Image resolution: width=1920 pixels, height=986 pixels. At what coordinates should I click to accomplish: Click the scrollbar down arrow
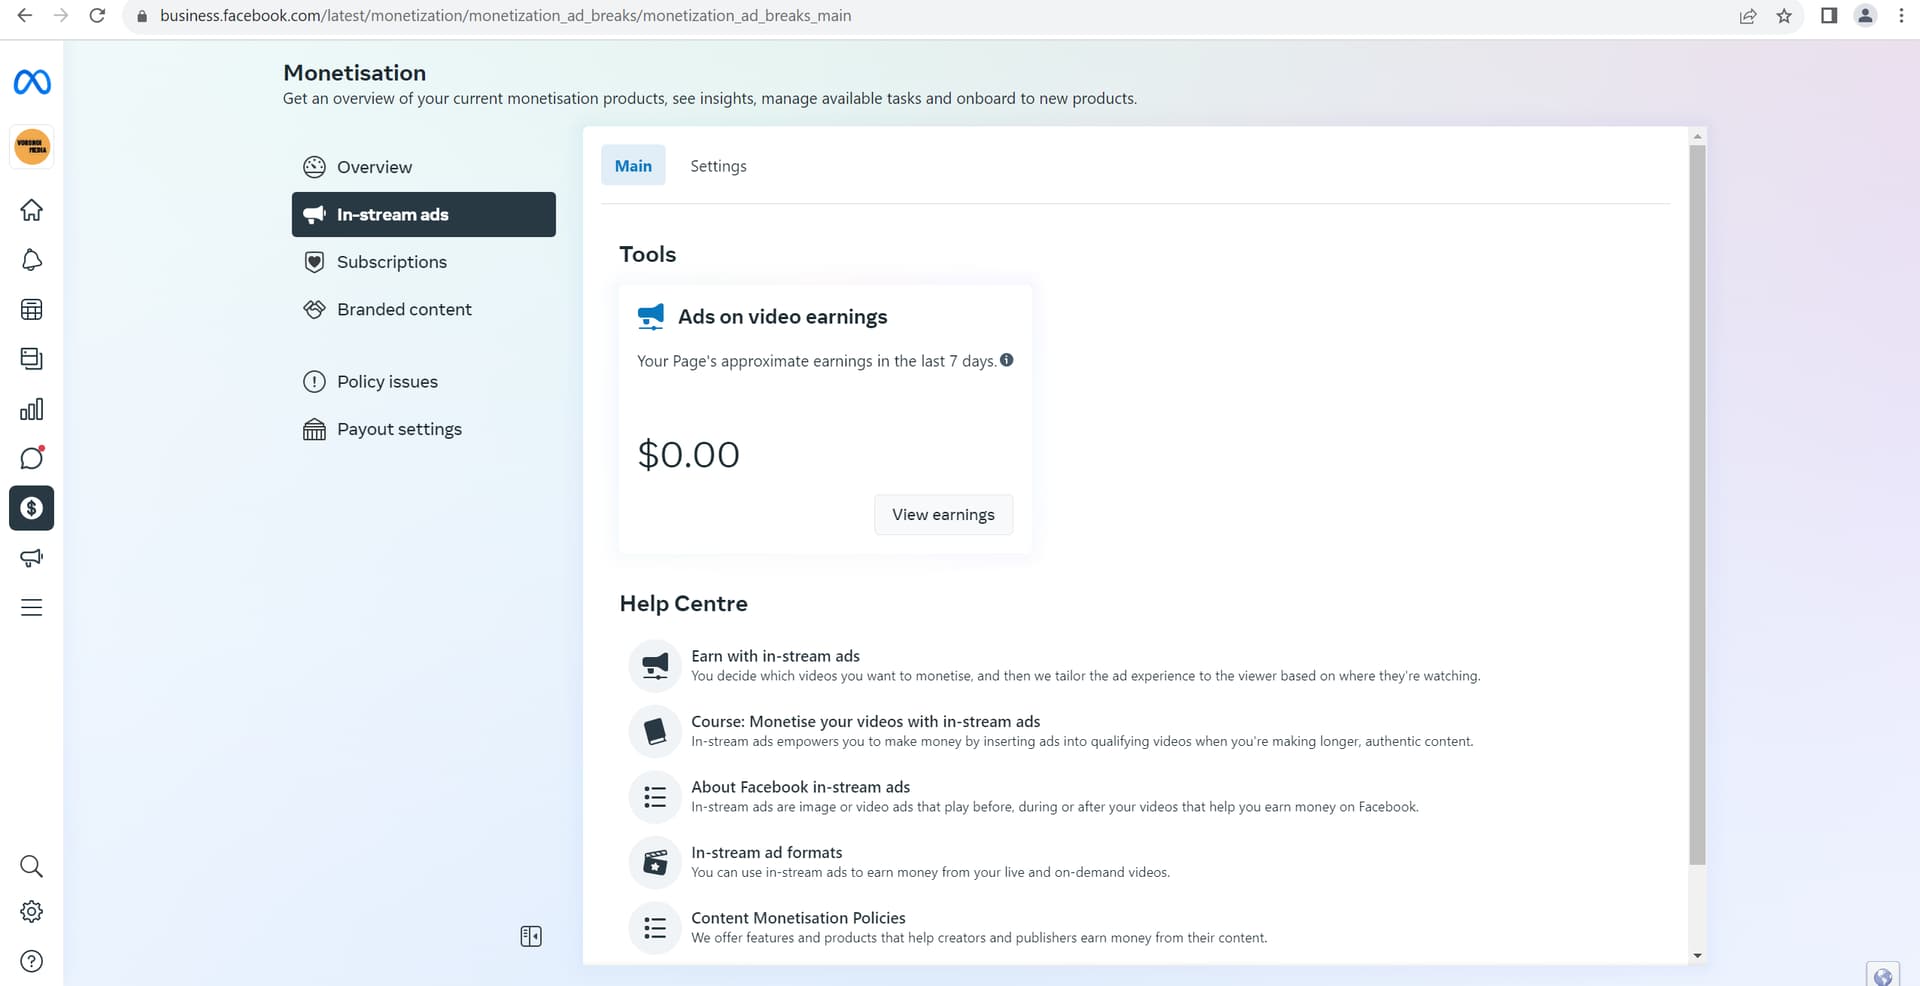tap(1697, 956)
